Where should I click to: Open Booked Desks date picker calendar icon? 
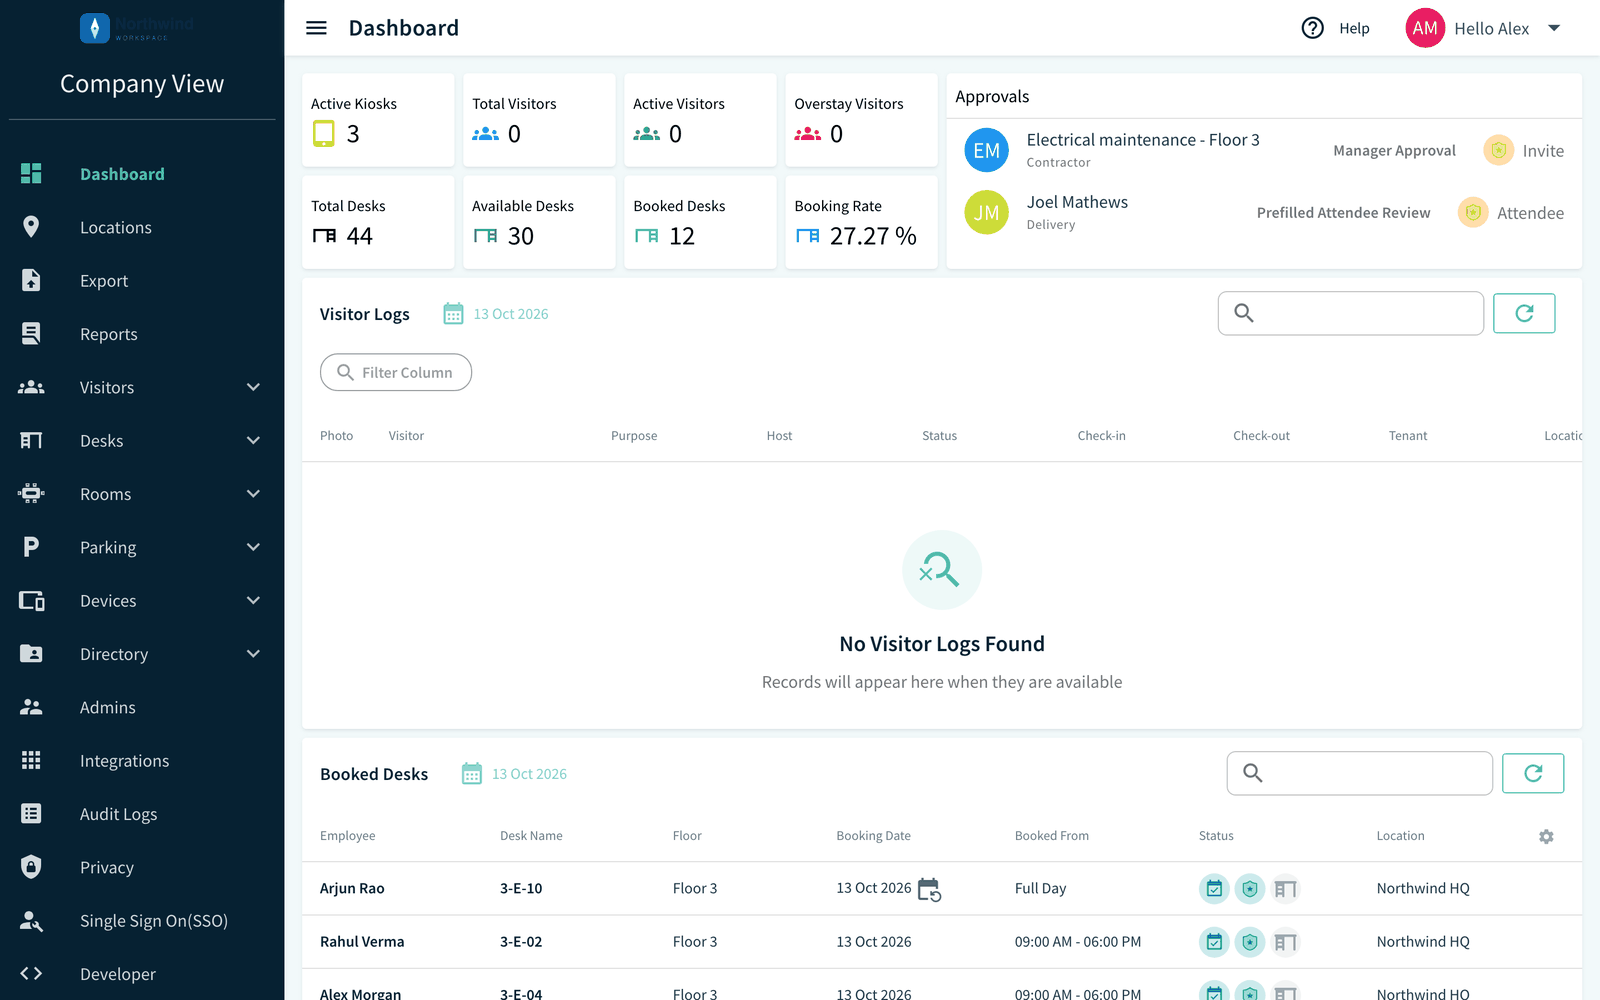(x=472, y=774)
